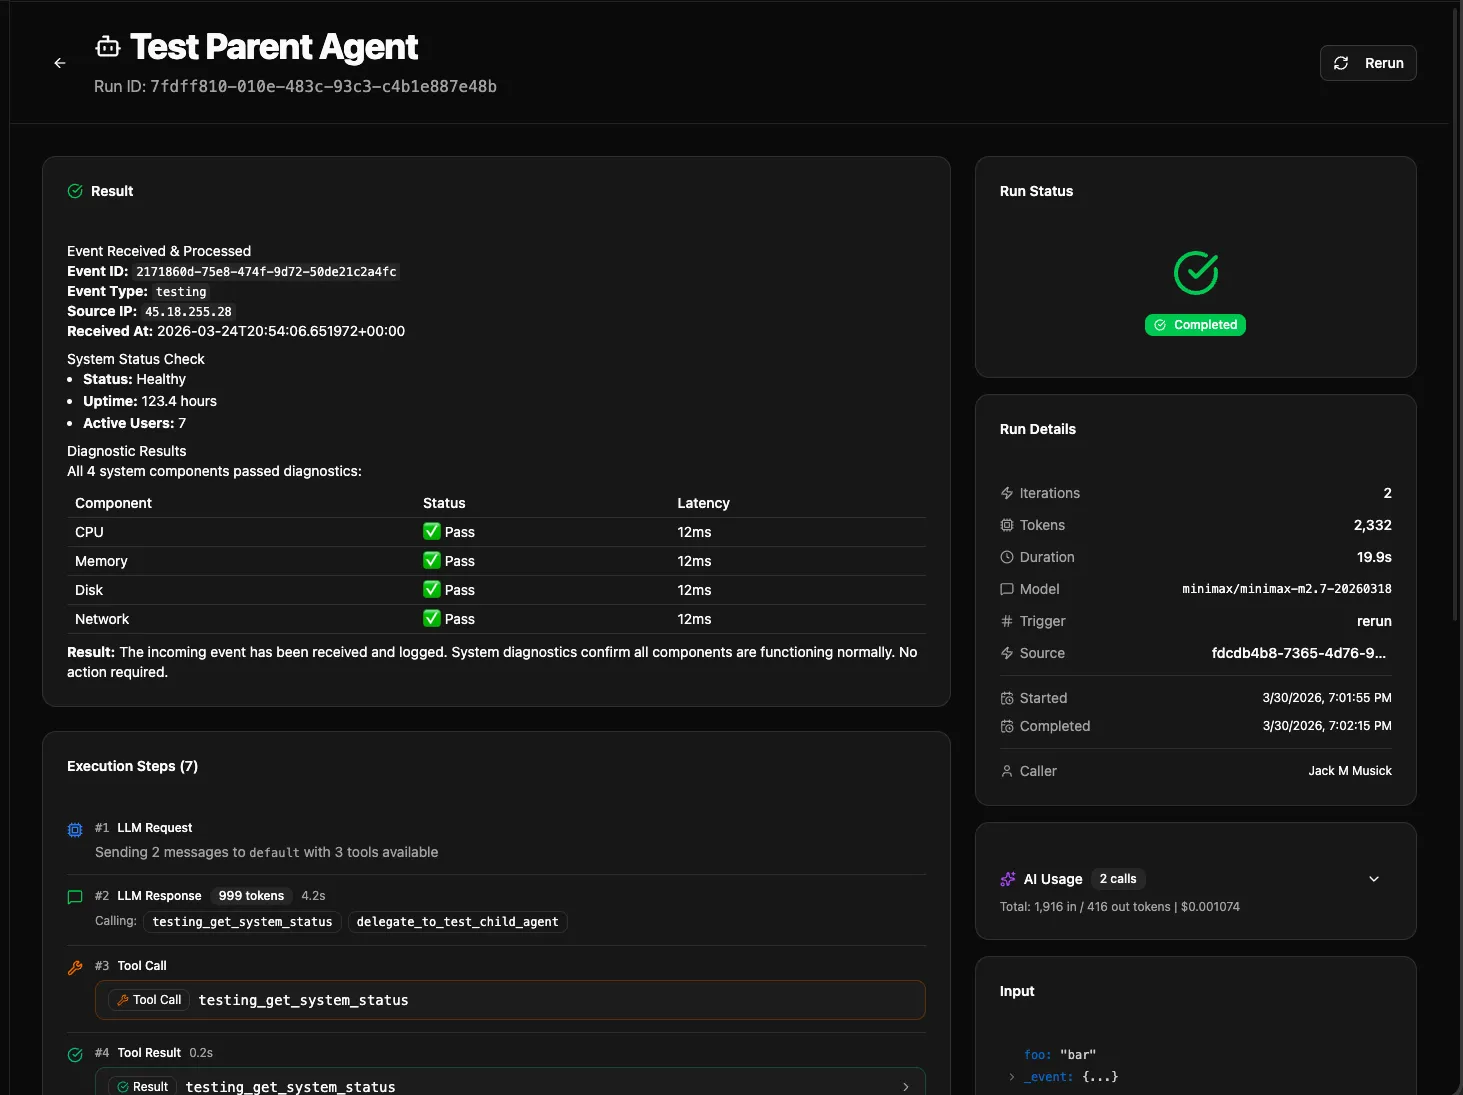Expand the _event object in Input
This screenshot has height=1095, width=1463.
coord(1012,1077)
